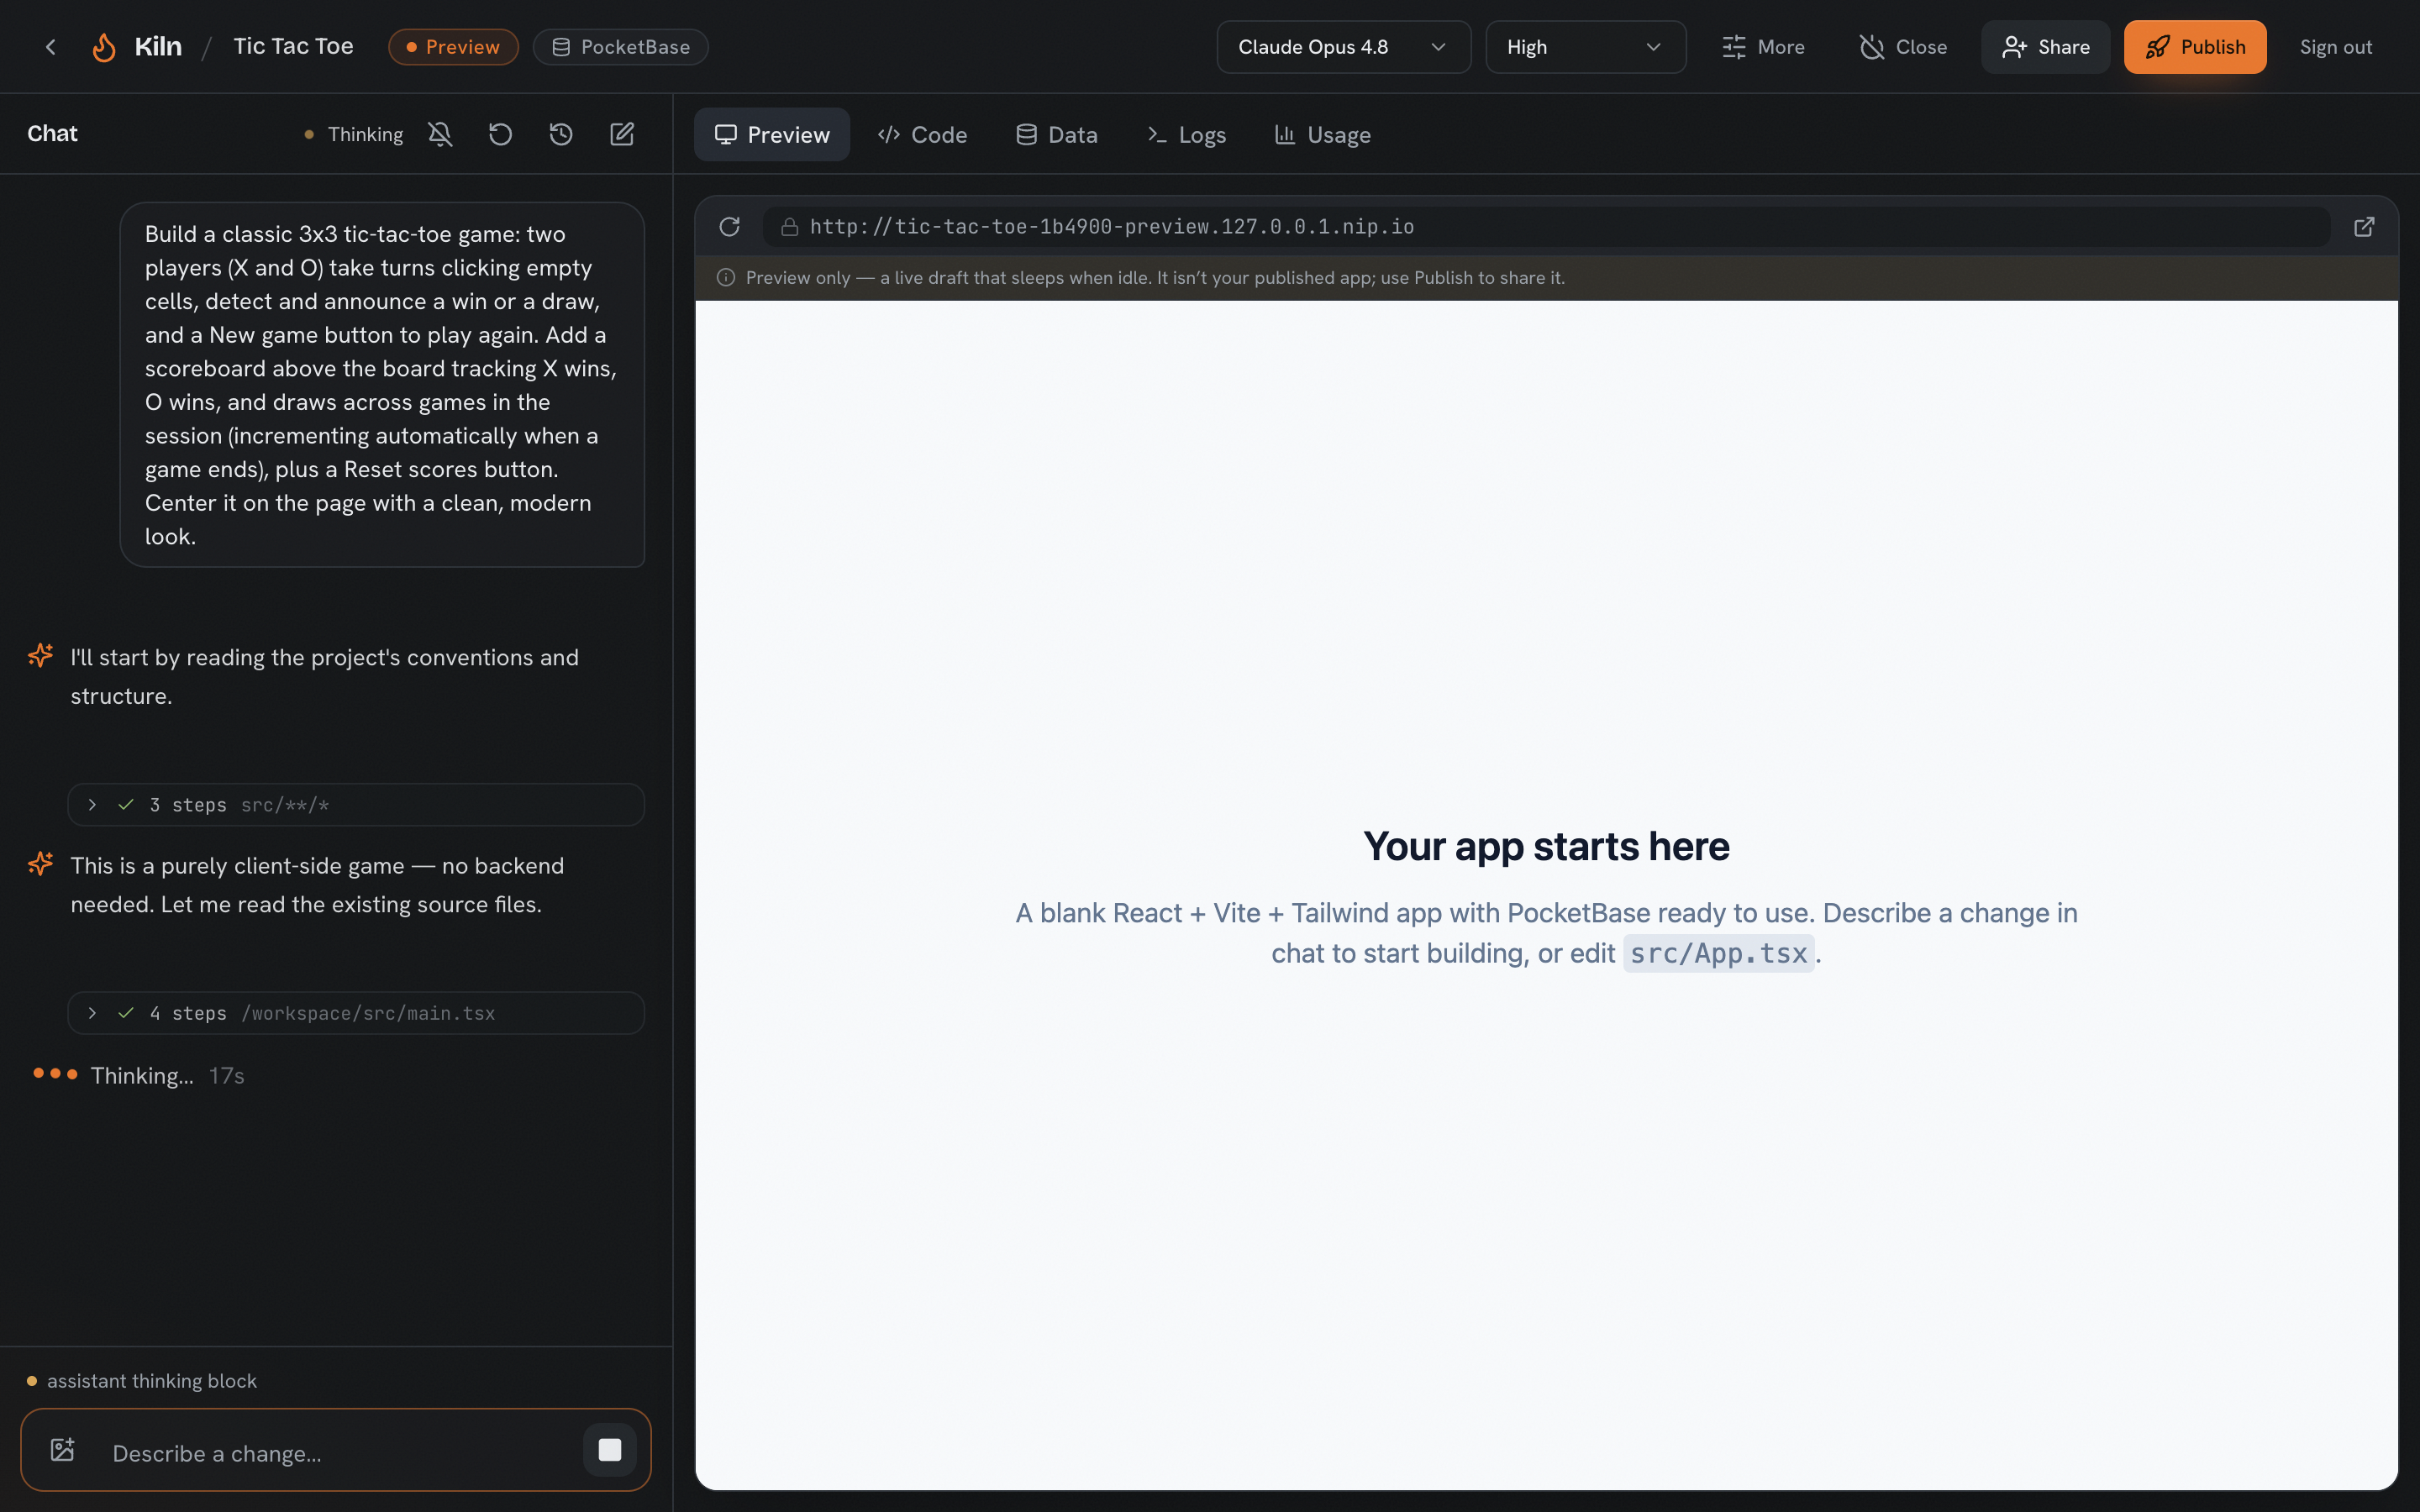Click the retry circular arrow in Chat header
The image size is (2420, 1512).
(x=500, y=134)
